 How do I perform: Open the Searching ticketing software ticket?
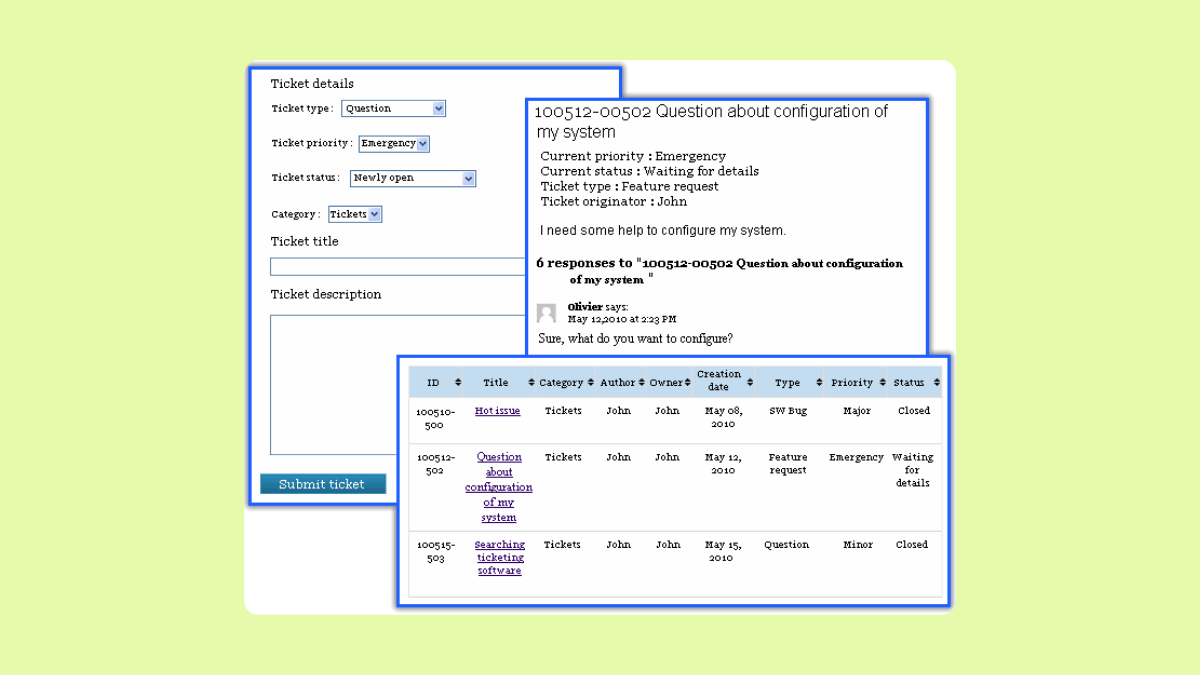pyautogui.click(x=499, y=557)
